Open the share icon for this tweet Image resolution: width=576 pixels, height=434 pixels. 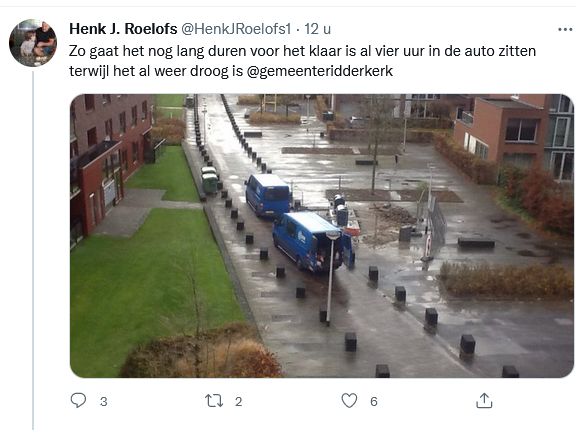coord(484,401)
